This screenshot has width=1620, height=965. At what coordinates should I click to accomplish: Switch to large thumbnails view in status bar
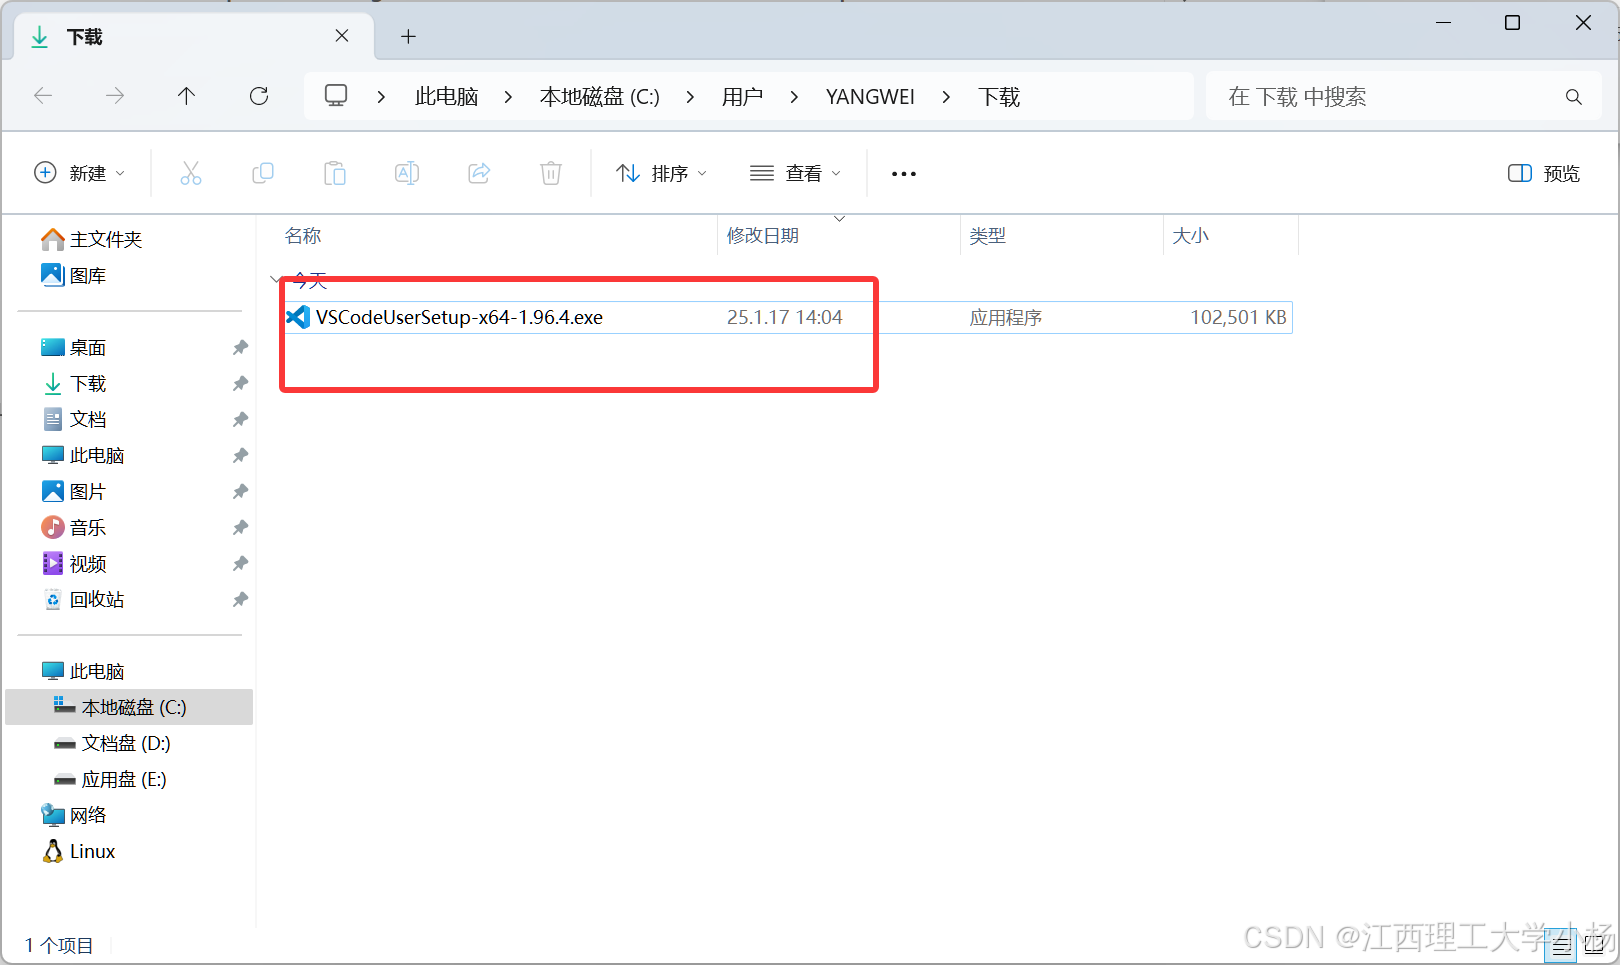coord(1595,944)
